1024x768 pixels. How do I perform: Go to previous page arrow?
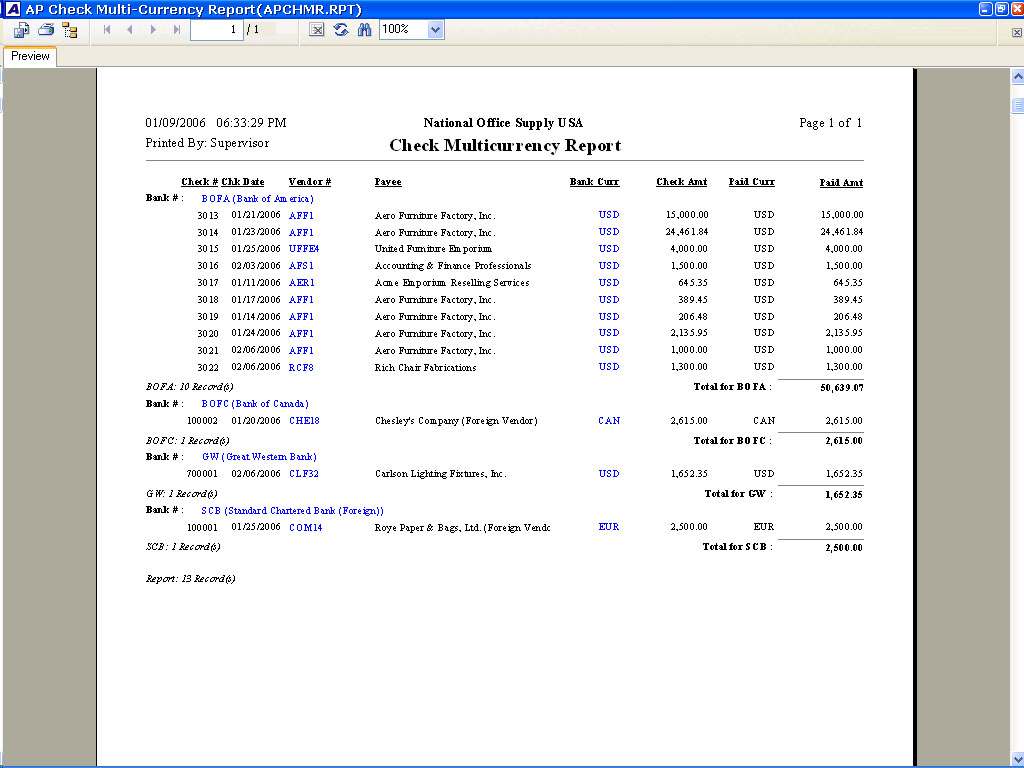tap(130, 30)
